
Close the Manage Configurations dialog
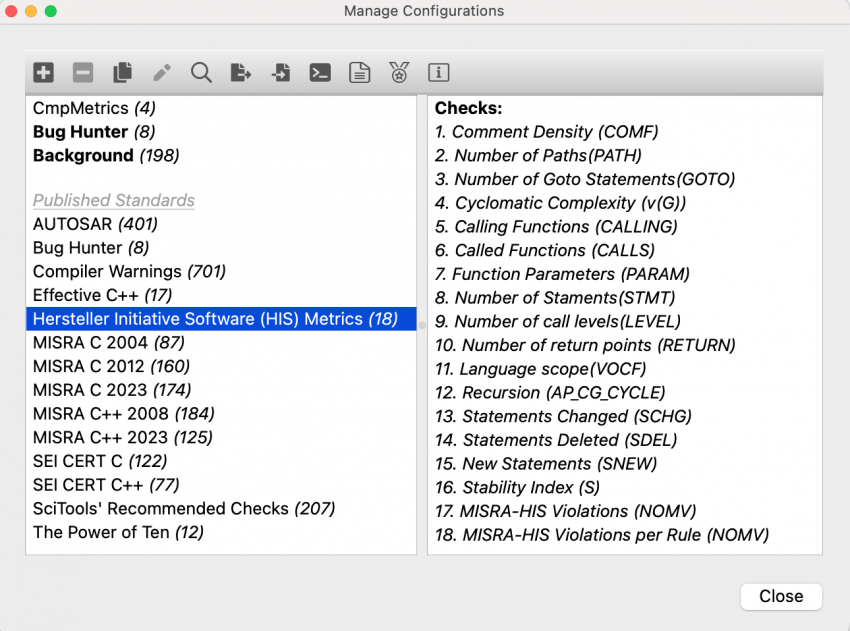pyautogui.click(x=781, y=596)
